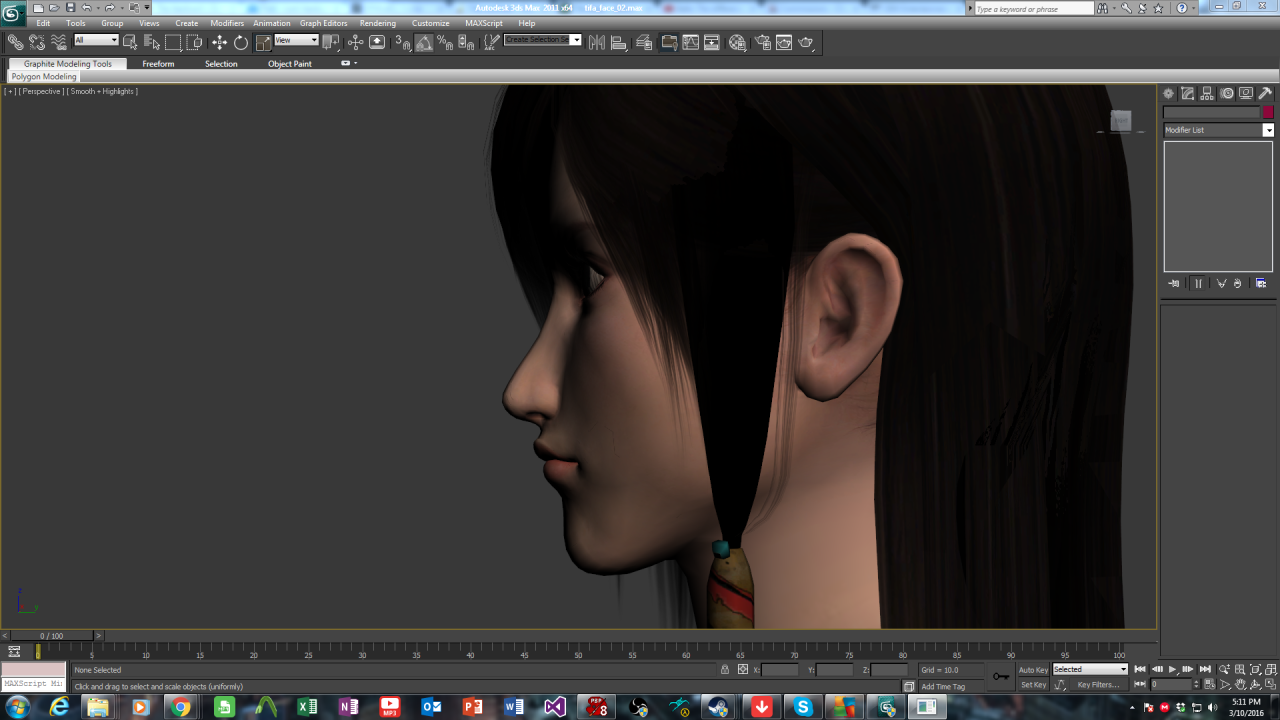Screen dimensions: 1280x720
Task: Open the Selected key filter dropdown
Action: pos(1090,670)
